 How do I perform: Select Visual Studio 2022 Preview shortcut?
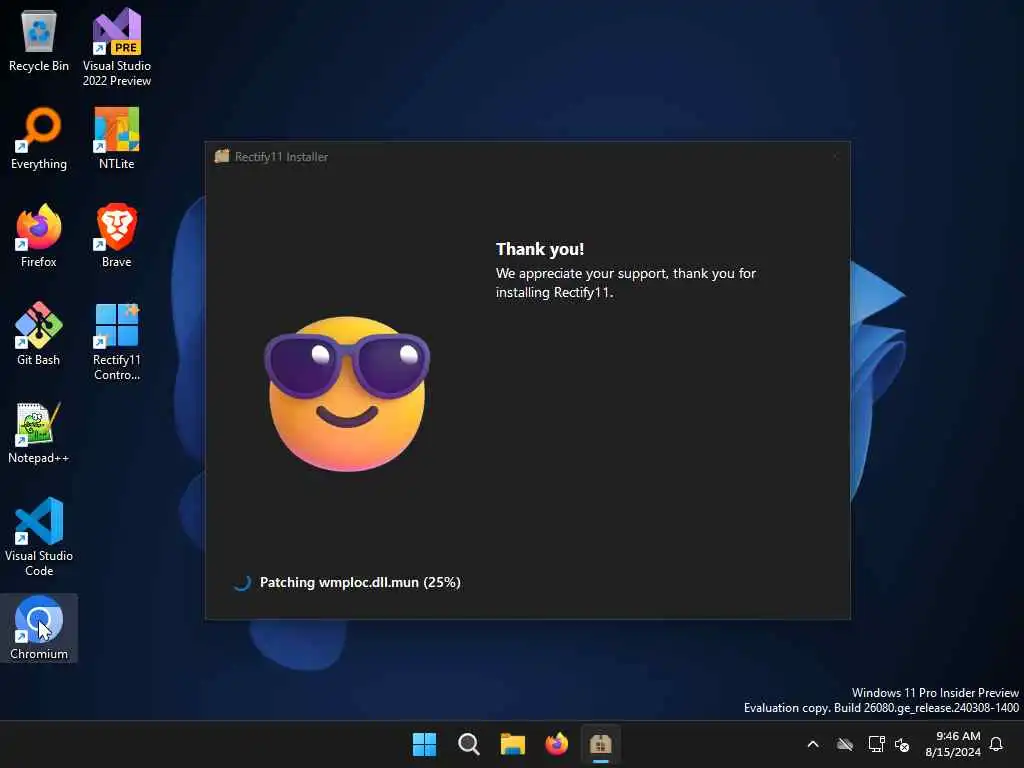[117, 47]
